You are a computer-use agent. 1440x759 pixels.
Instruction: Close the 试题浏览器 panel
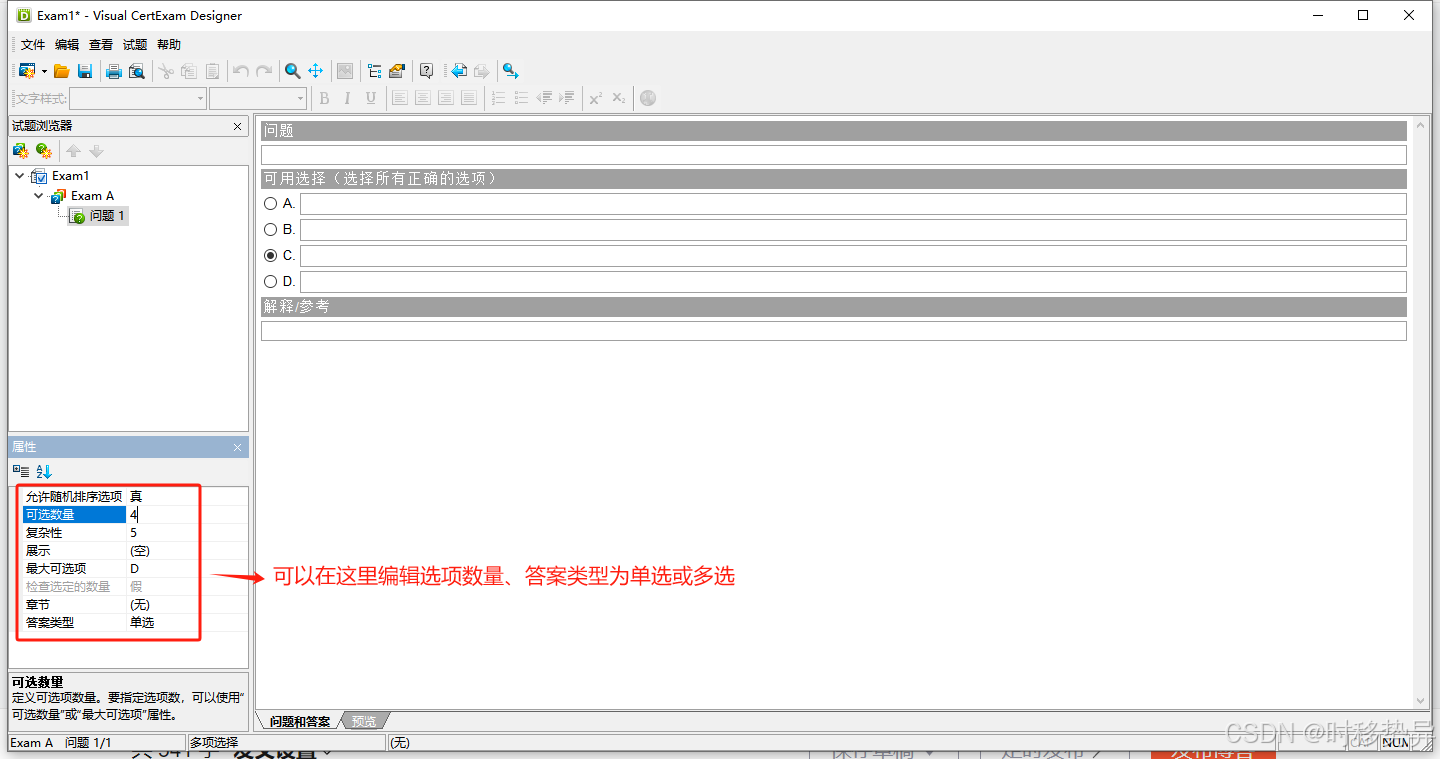tap(238, 126)
